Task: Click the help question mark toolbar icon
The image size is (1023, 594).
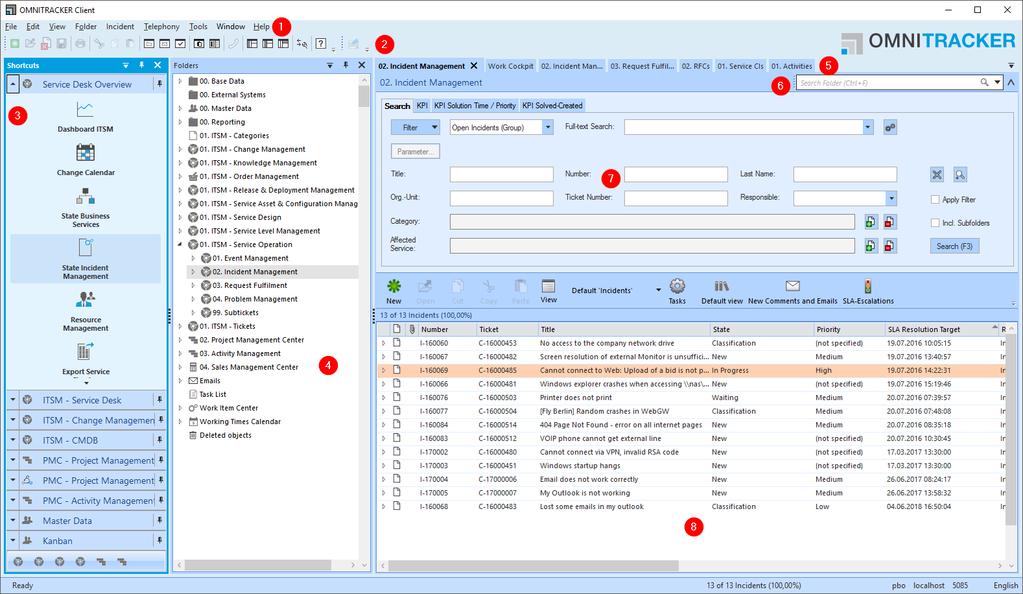Action: [321, 44]
